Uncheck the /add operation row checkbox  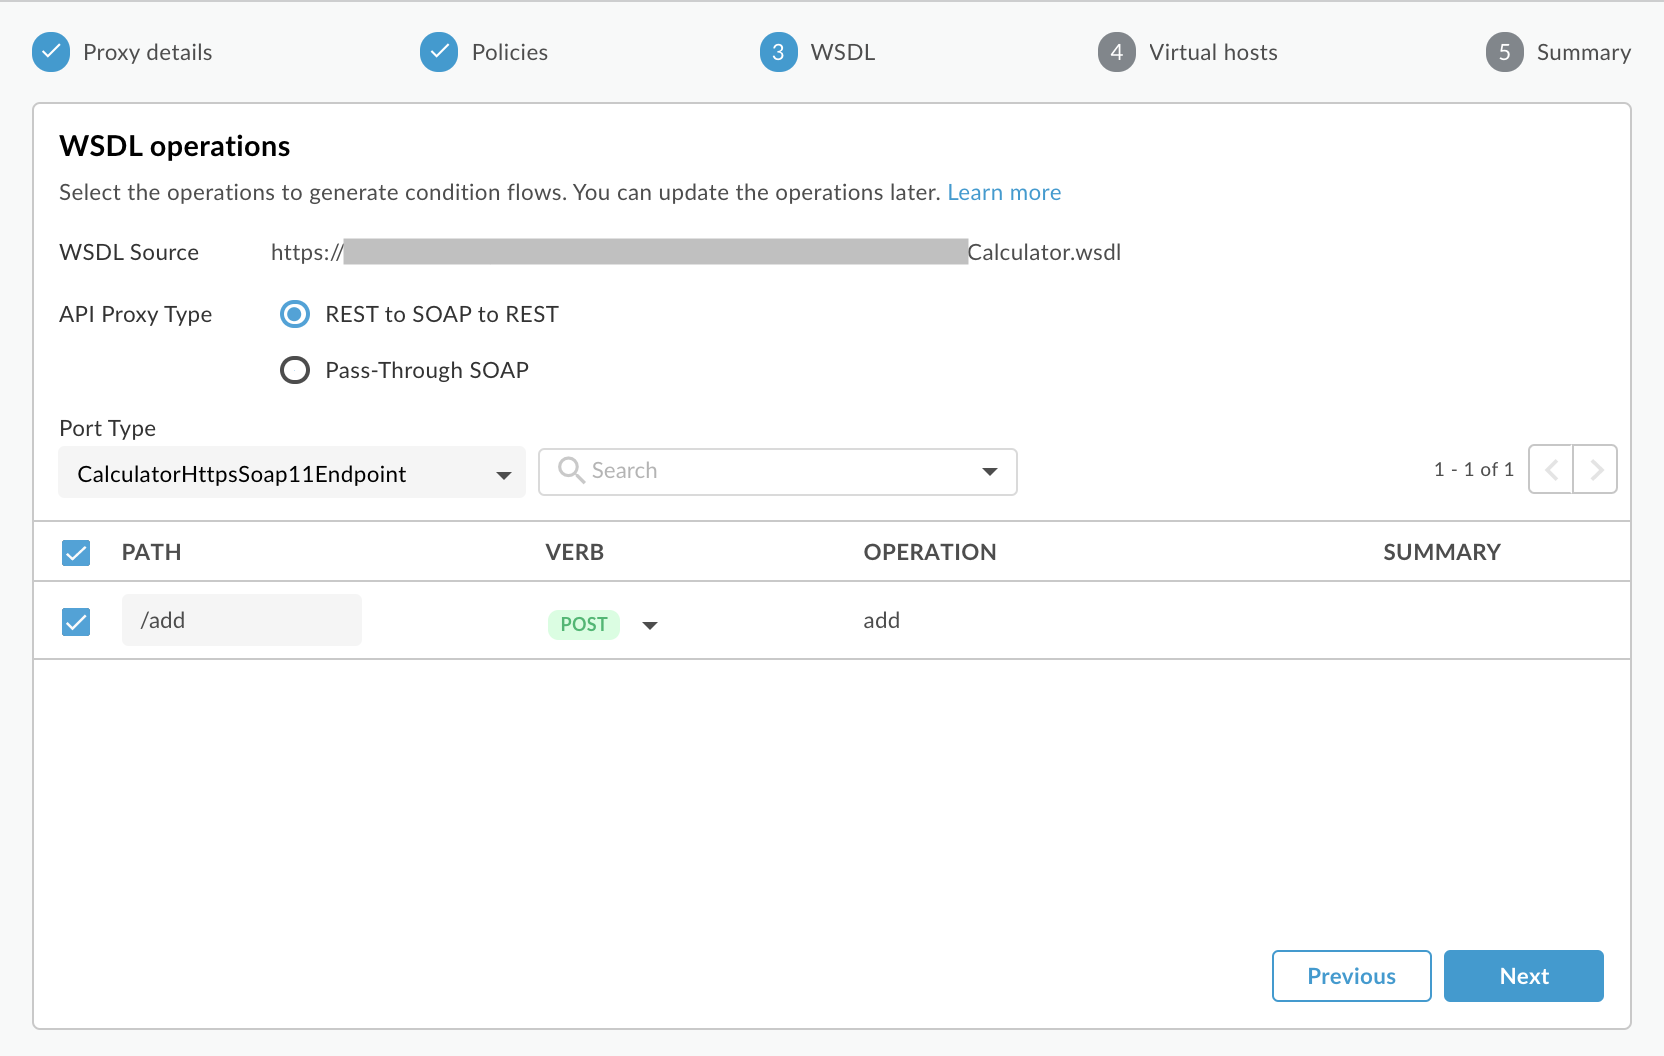[76, 622]
